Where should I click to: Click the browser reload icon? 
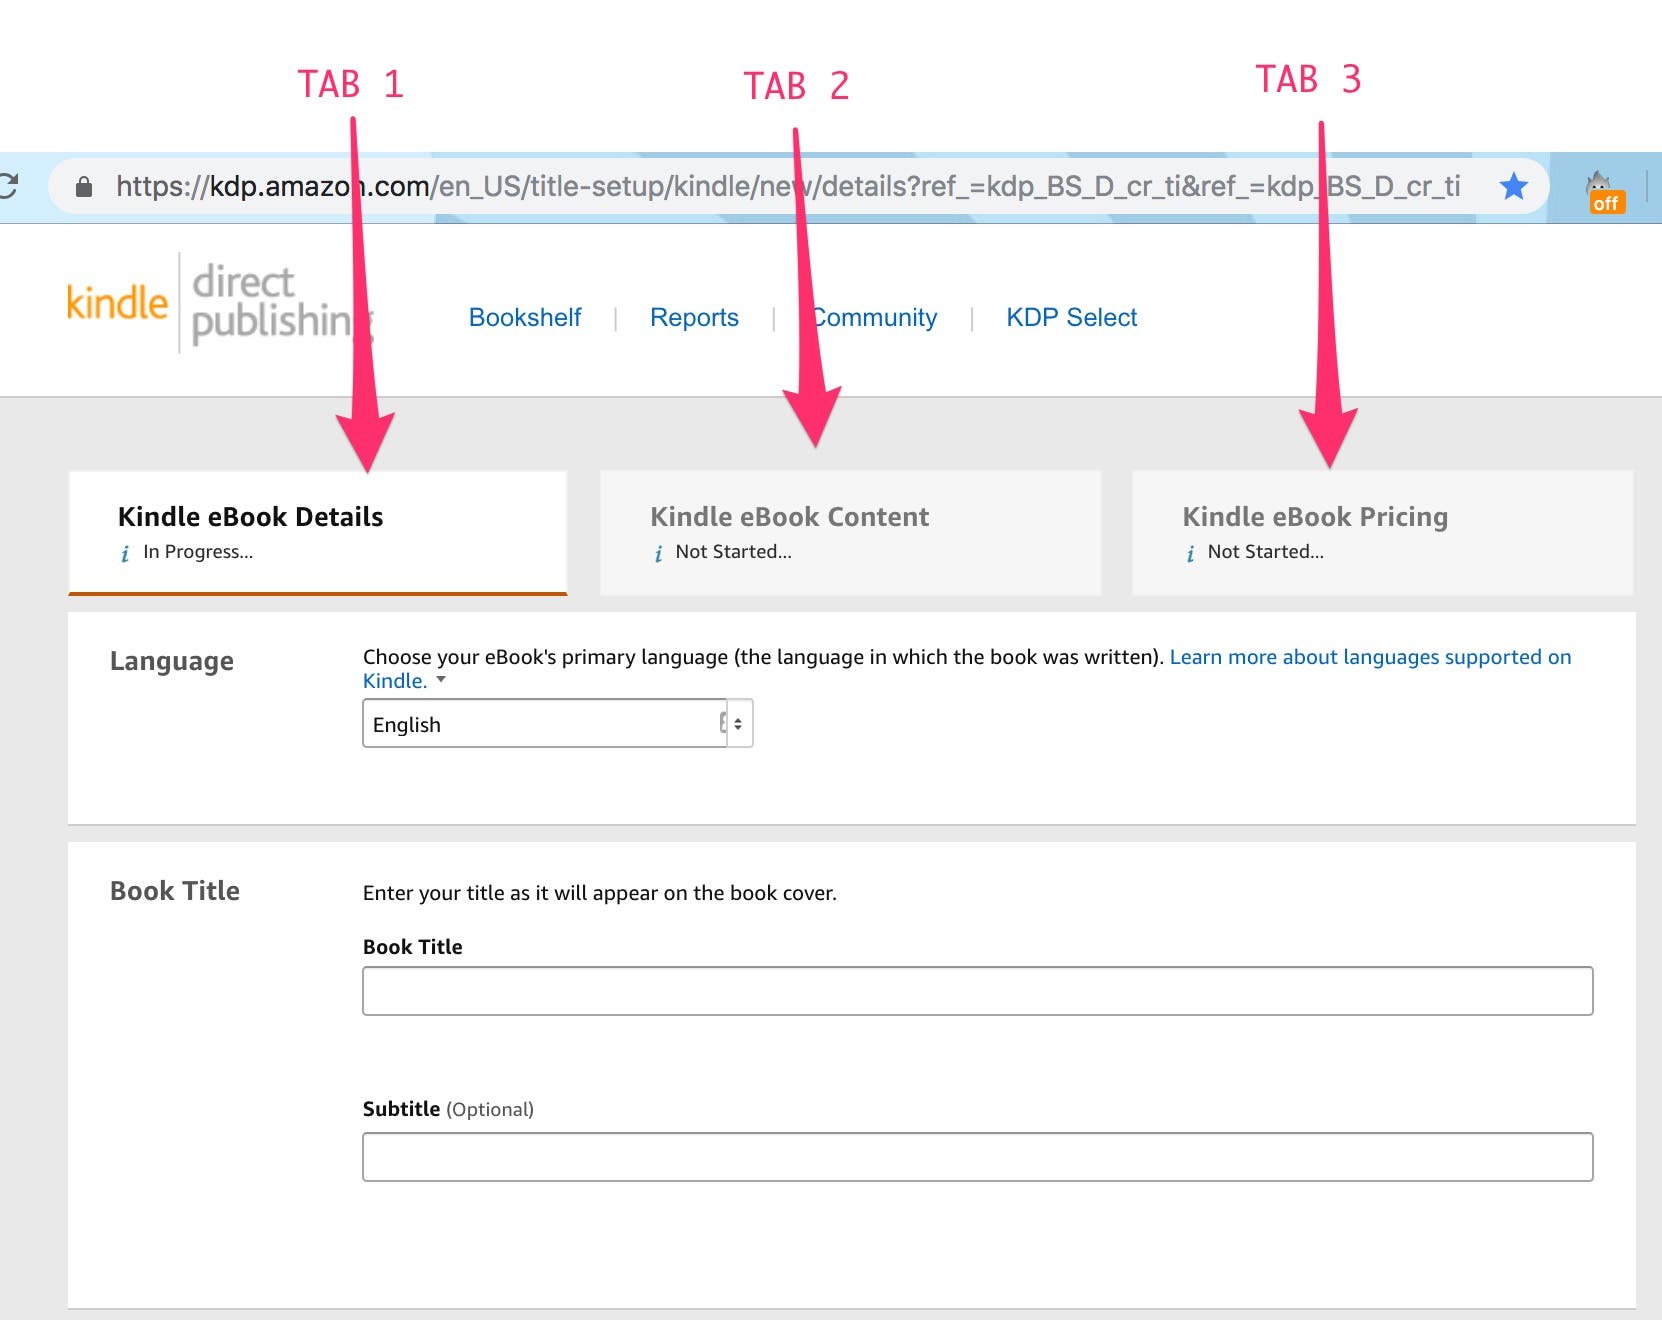click(x=8, y=186)
